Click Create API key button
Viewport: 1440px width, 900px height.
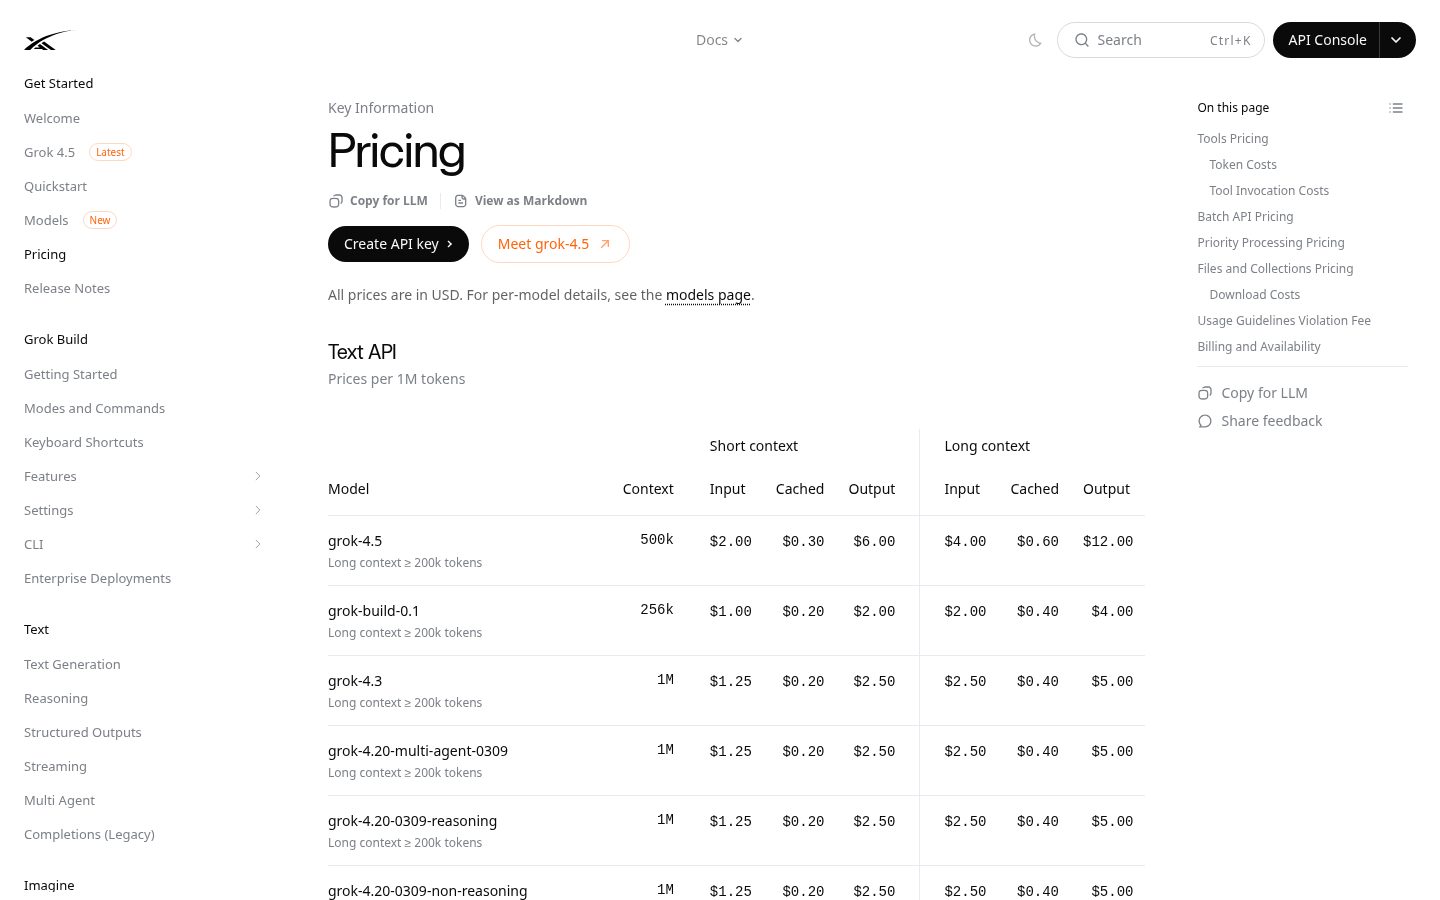click(398, 244)
